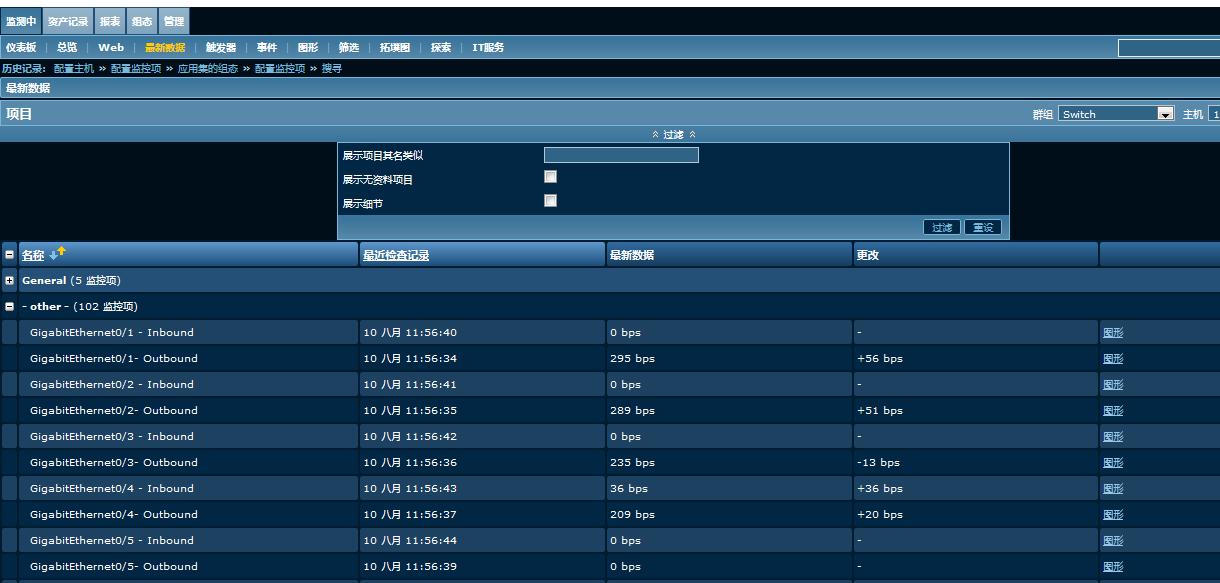Click the 10 八月 11:56:40 timestamp

pyautogui.click(x=410, y=332)
